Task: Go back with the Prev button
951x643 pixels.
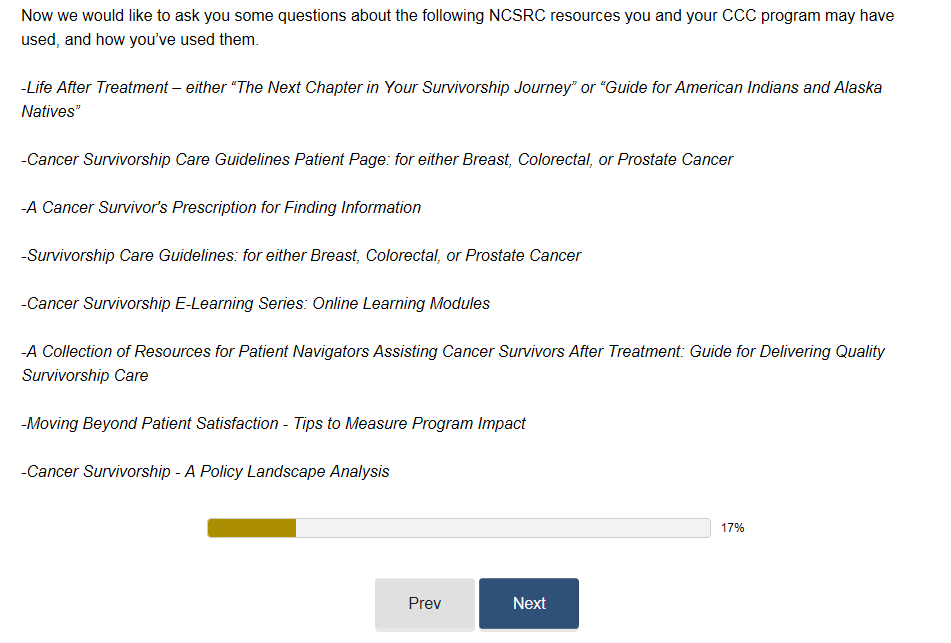Action: point(424,603)
